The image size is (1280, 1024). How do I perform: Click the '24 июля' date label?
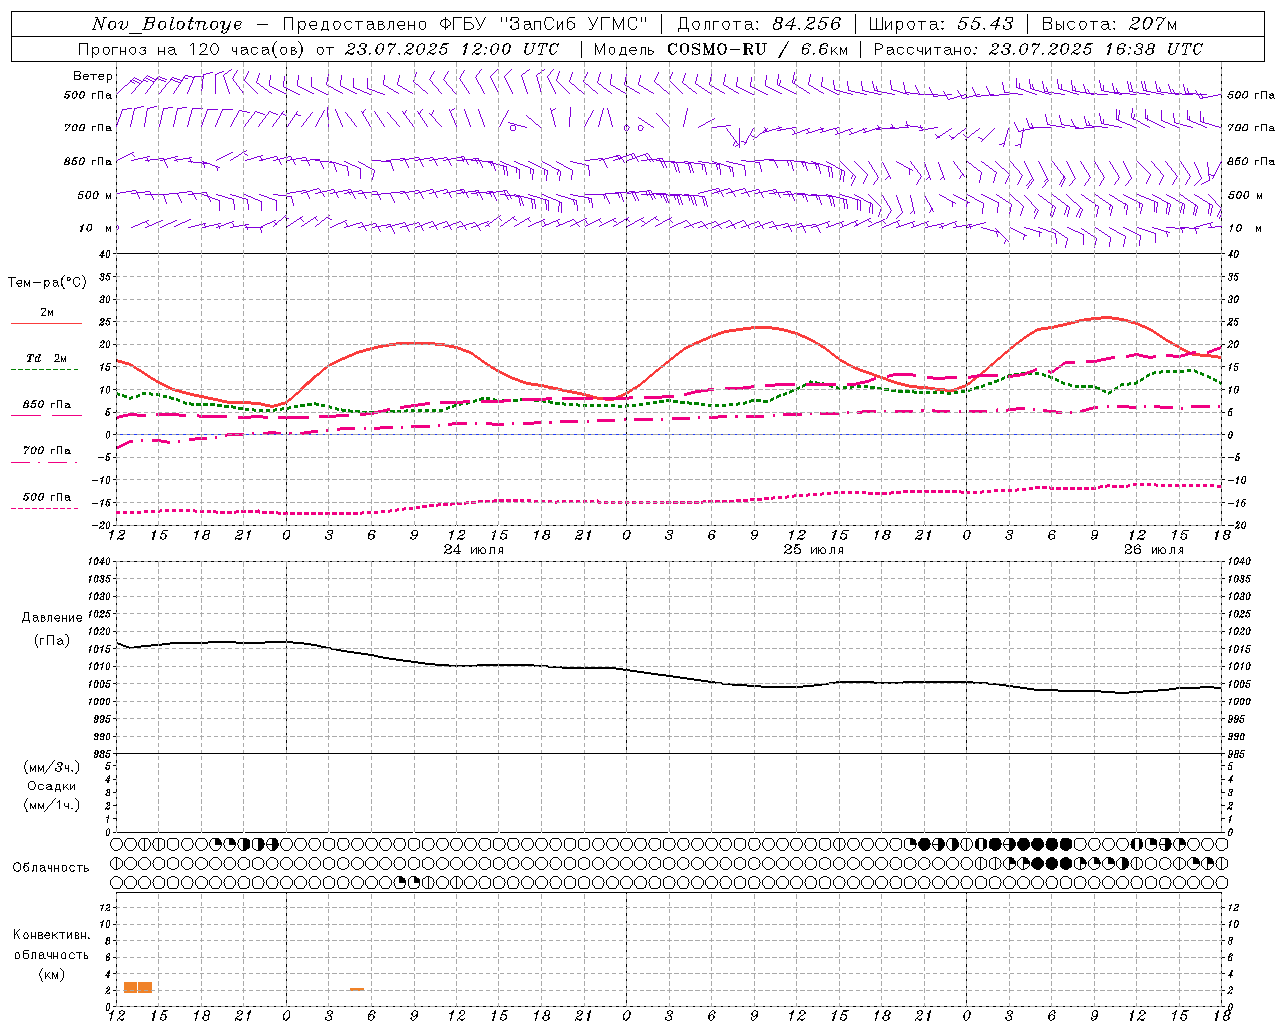click(x=474, y=550)
